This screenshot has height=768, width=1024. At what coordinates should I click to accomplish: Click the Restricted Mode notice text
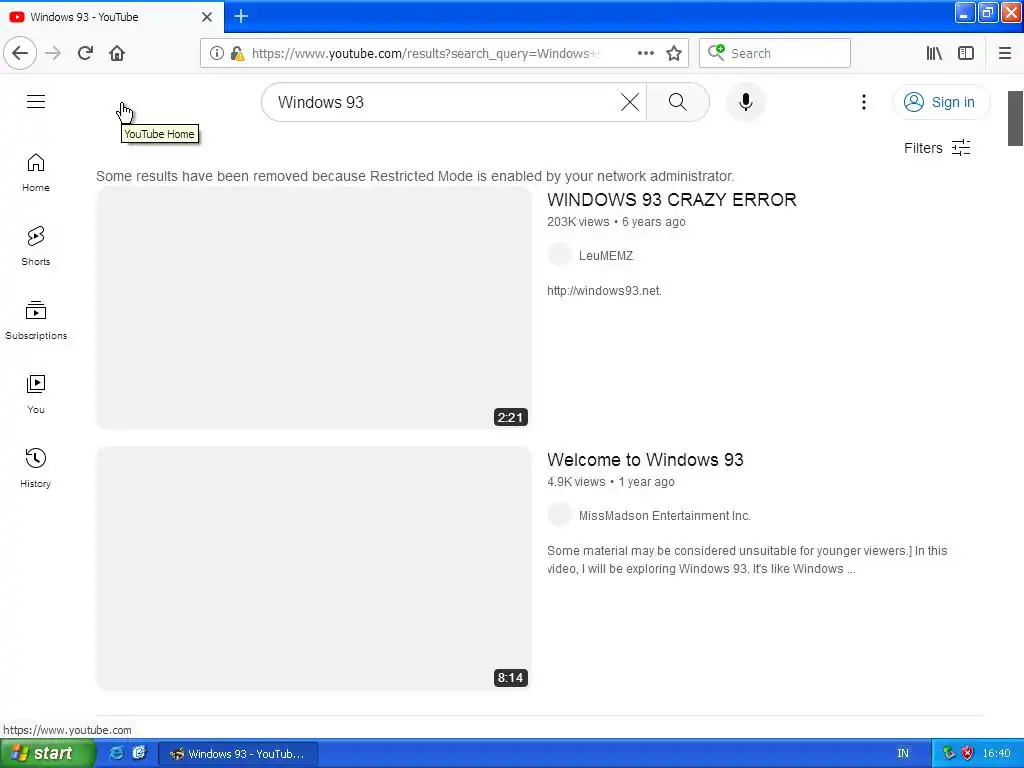coord(415,176)
